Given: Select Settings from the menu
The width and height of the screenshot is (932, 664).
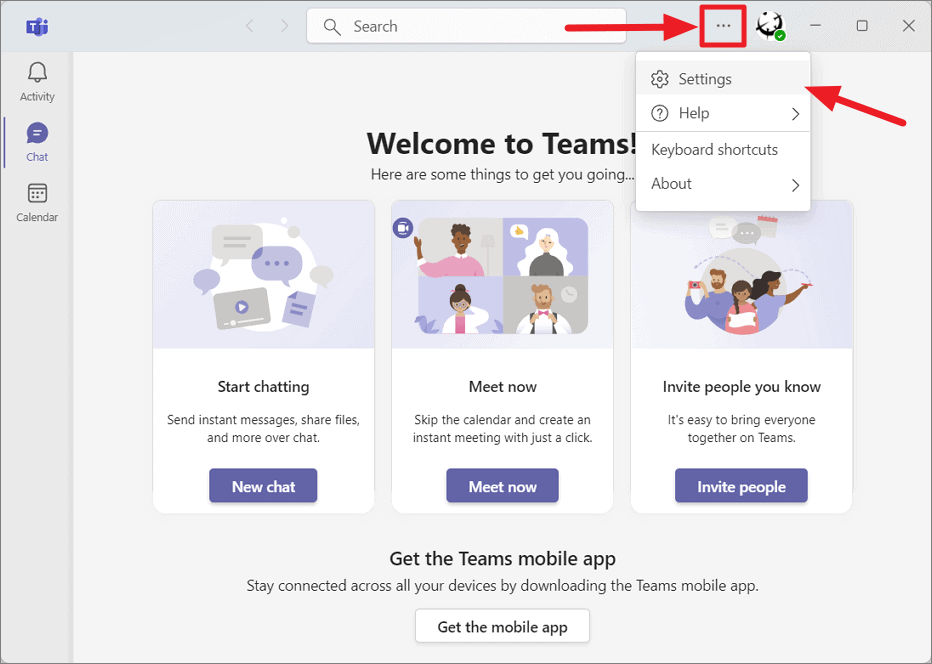Looking at the screenshot, I should 705,78.
